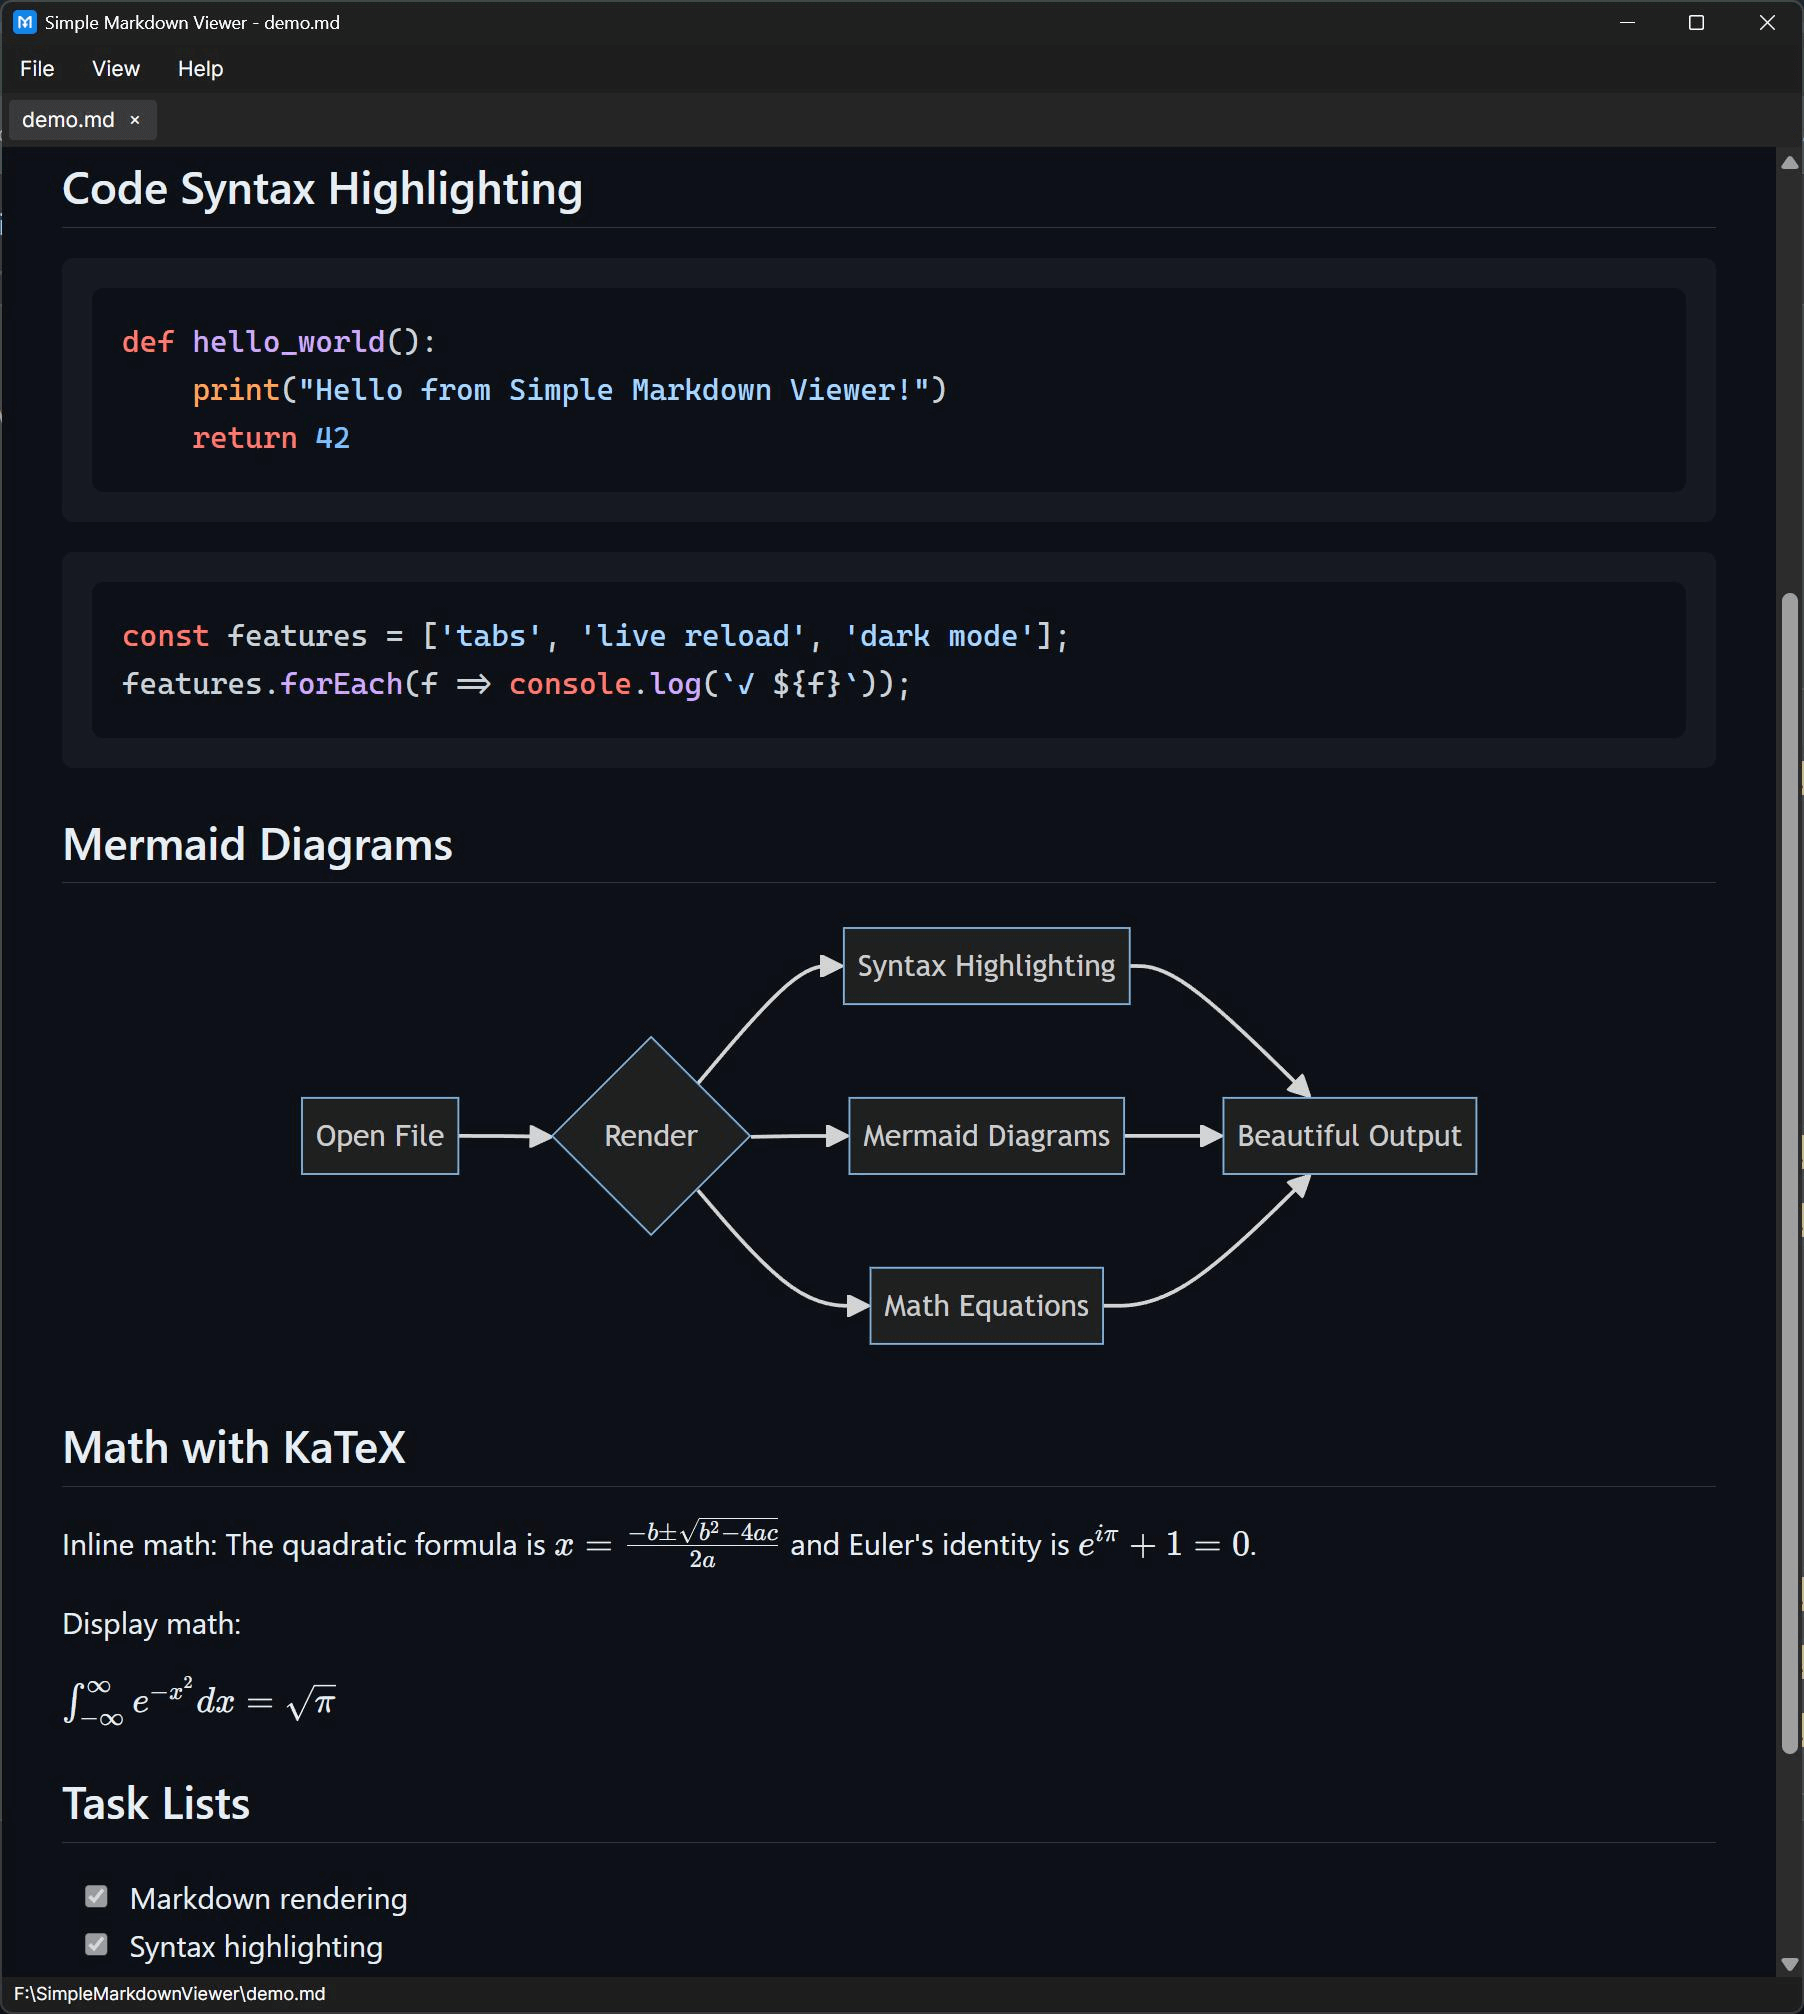Click the Mermaid Diagrams diagram node

pos(987,1136)
